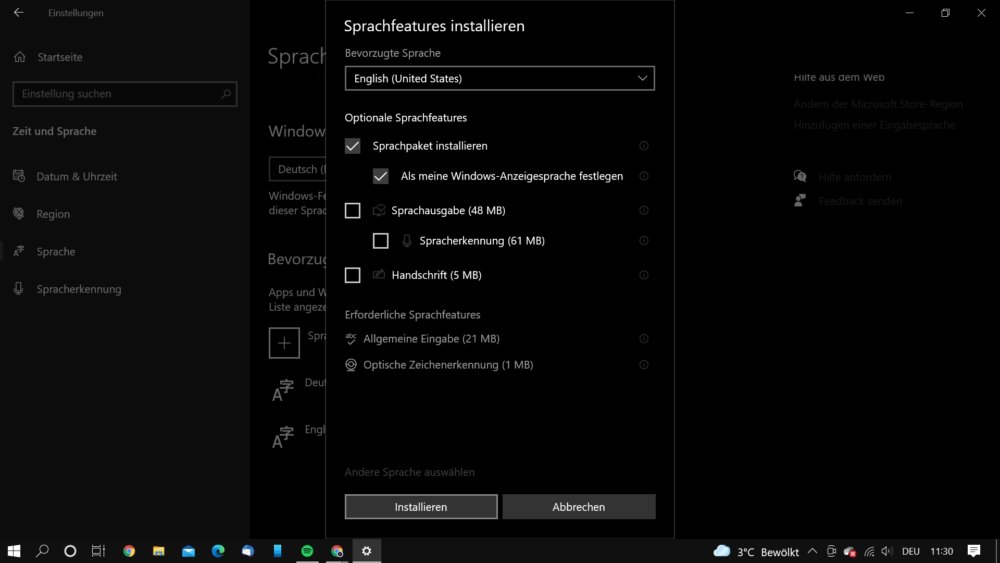Click Optische Zeichenerkennung (1 MB) text

pyautogui.click(x=448, y=365)
